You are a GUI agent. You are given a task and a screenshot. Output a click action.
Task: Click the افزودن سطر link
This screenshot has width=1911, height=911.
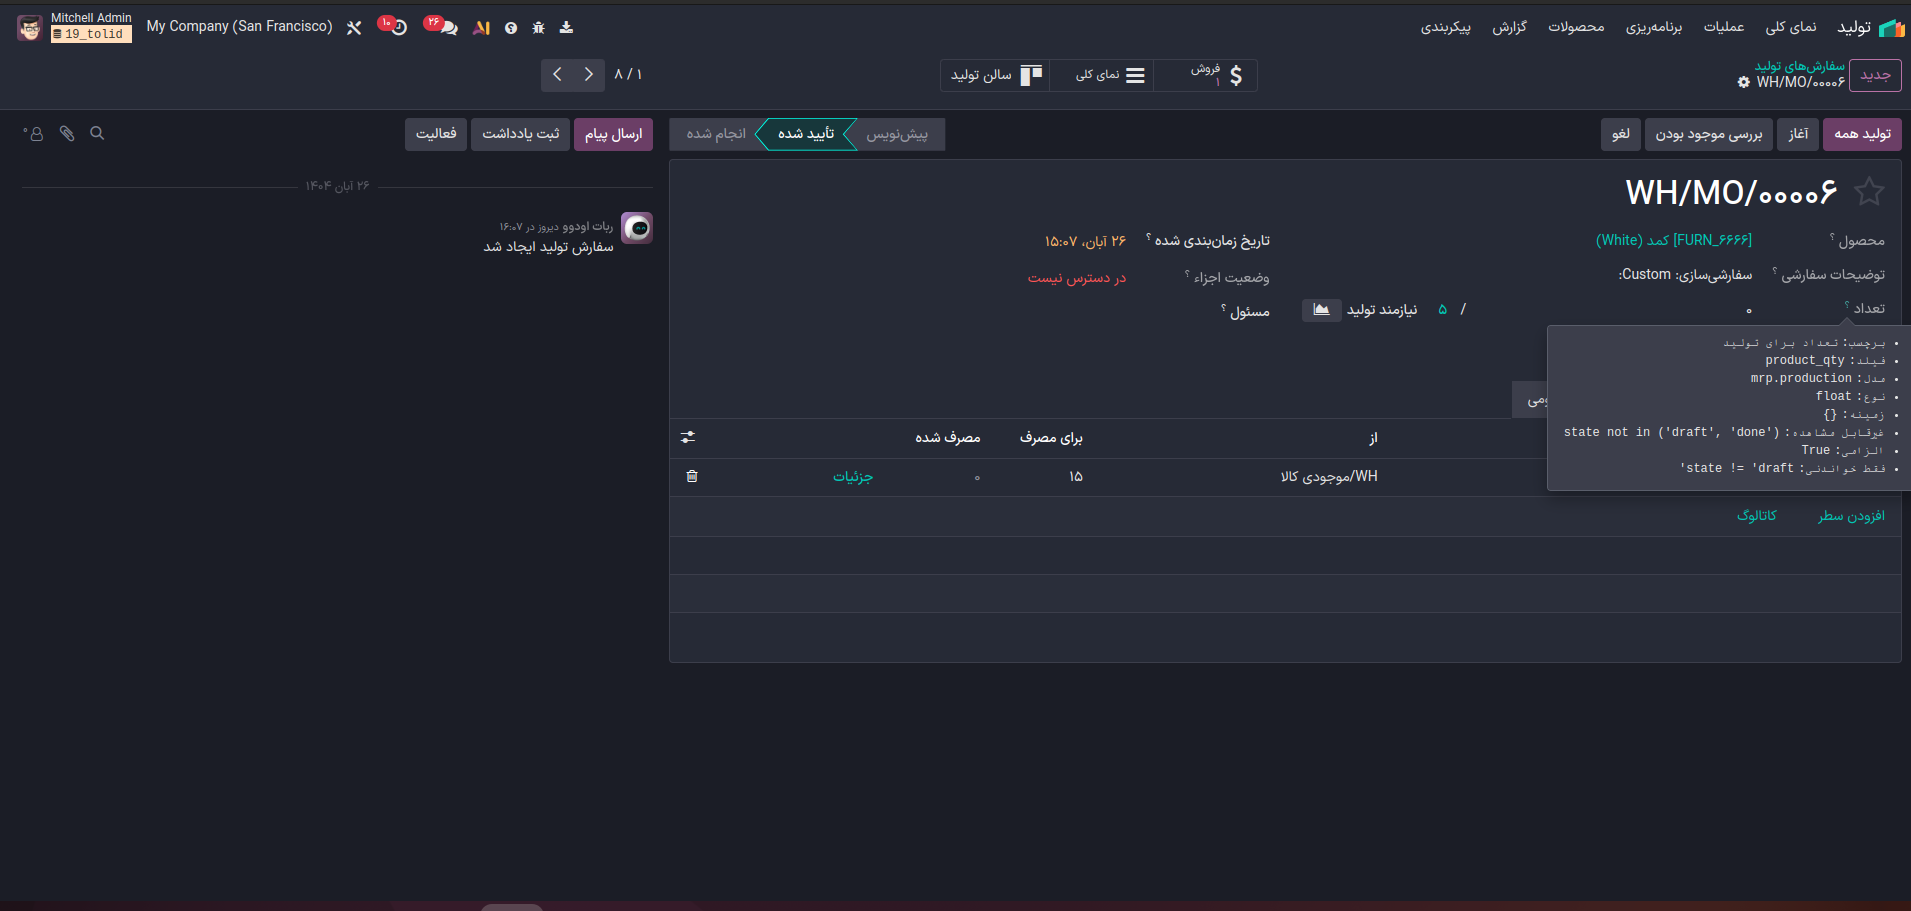pos(1851,516)
